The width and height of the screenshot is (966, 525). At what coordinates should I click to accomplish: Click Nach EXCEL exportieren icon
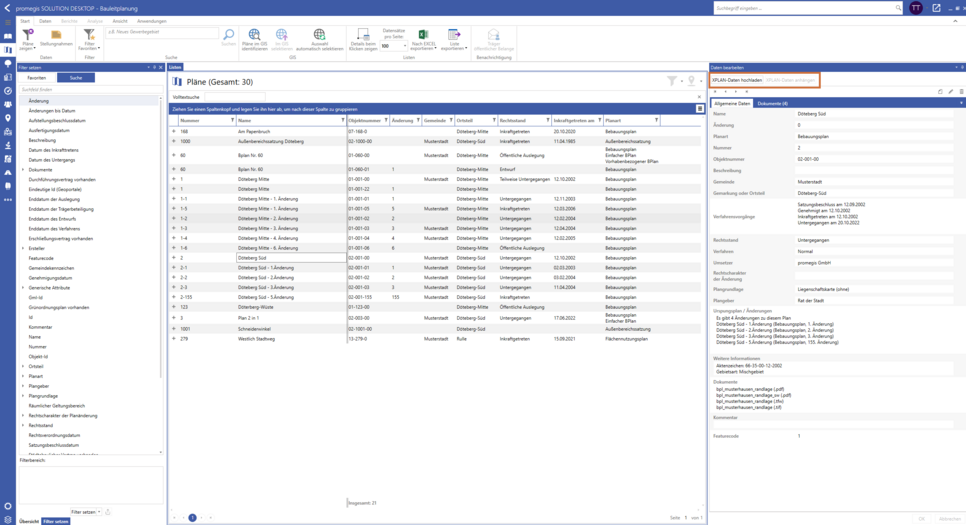[x=423, y=35]
